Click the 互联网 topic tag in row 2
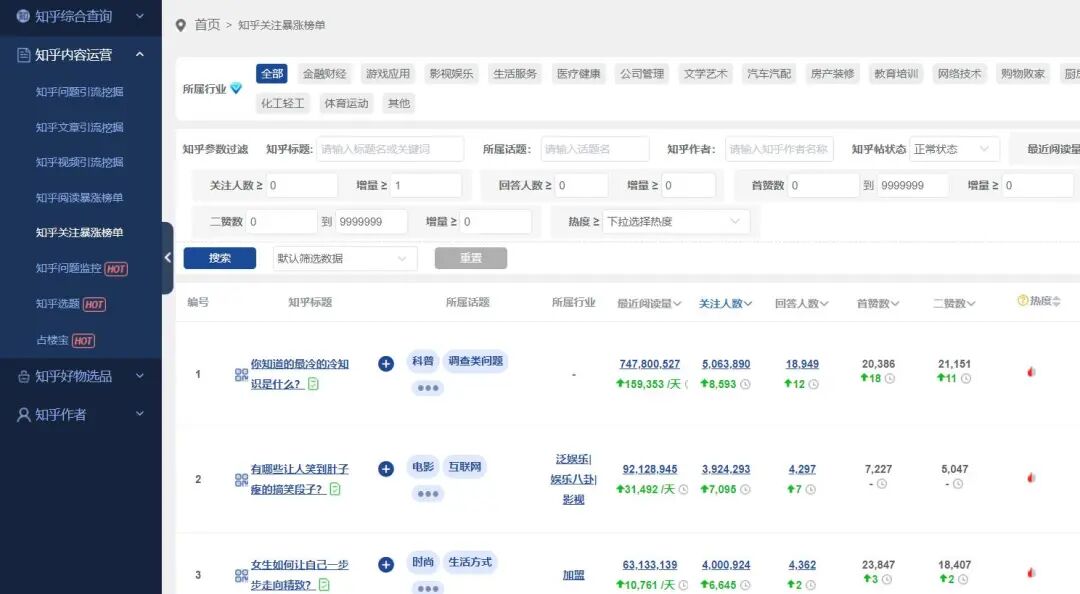1080x594 pixels. pyautogui.click(x=464, y=467)
